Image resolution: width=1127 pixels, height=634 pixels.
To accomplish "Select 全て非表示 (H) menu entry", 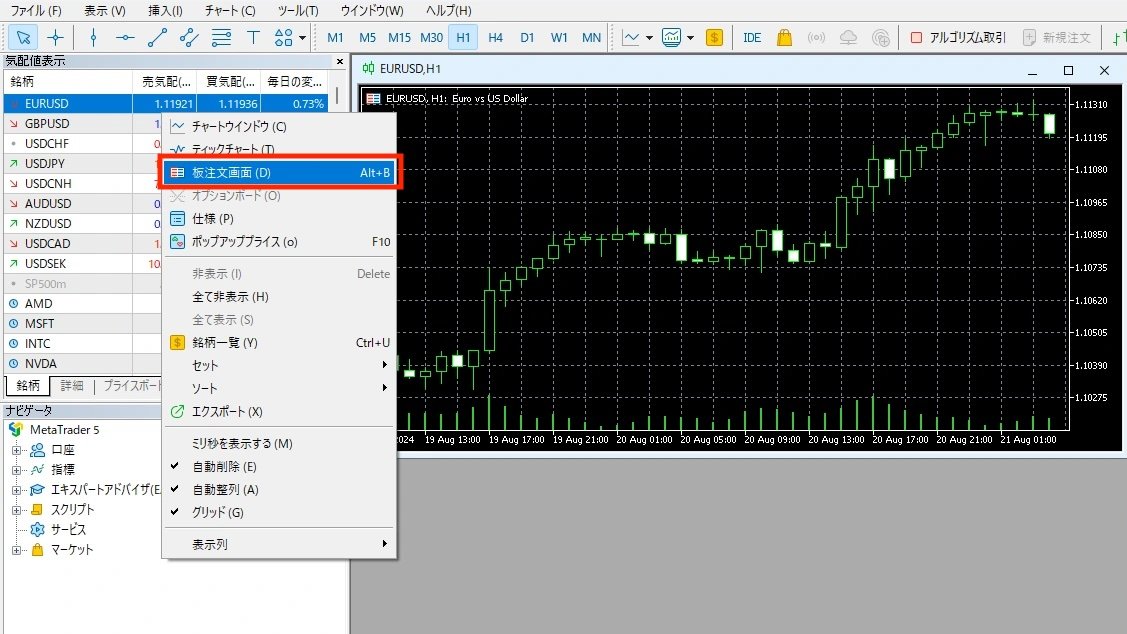I will point(280,297).
